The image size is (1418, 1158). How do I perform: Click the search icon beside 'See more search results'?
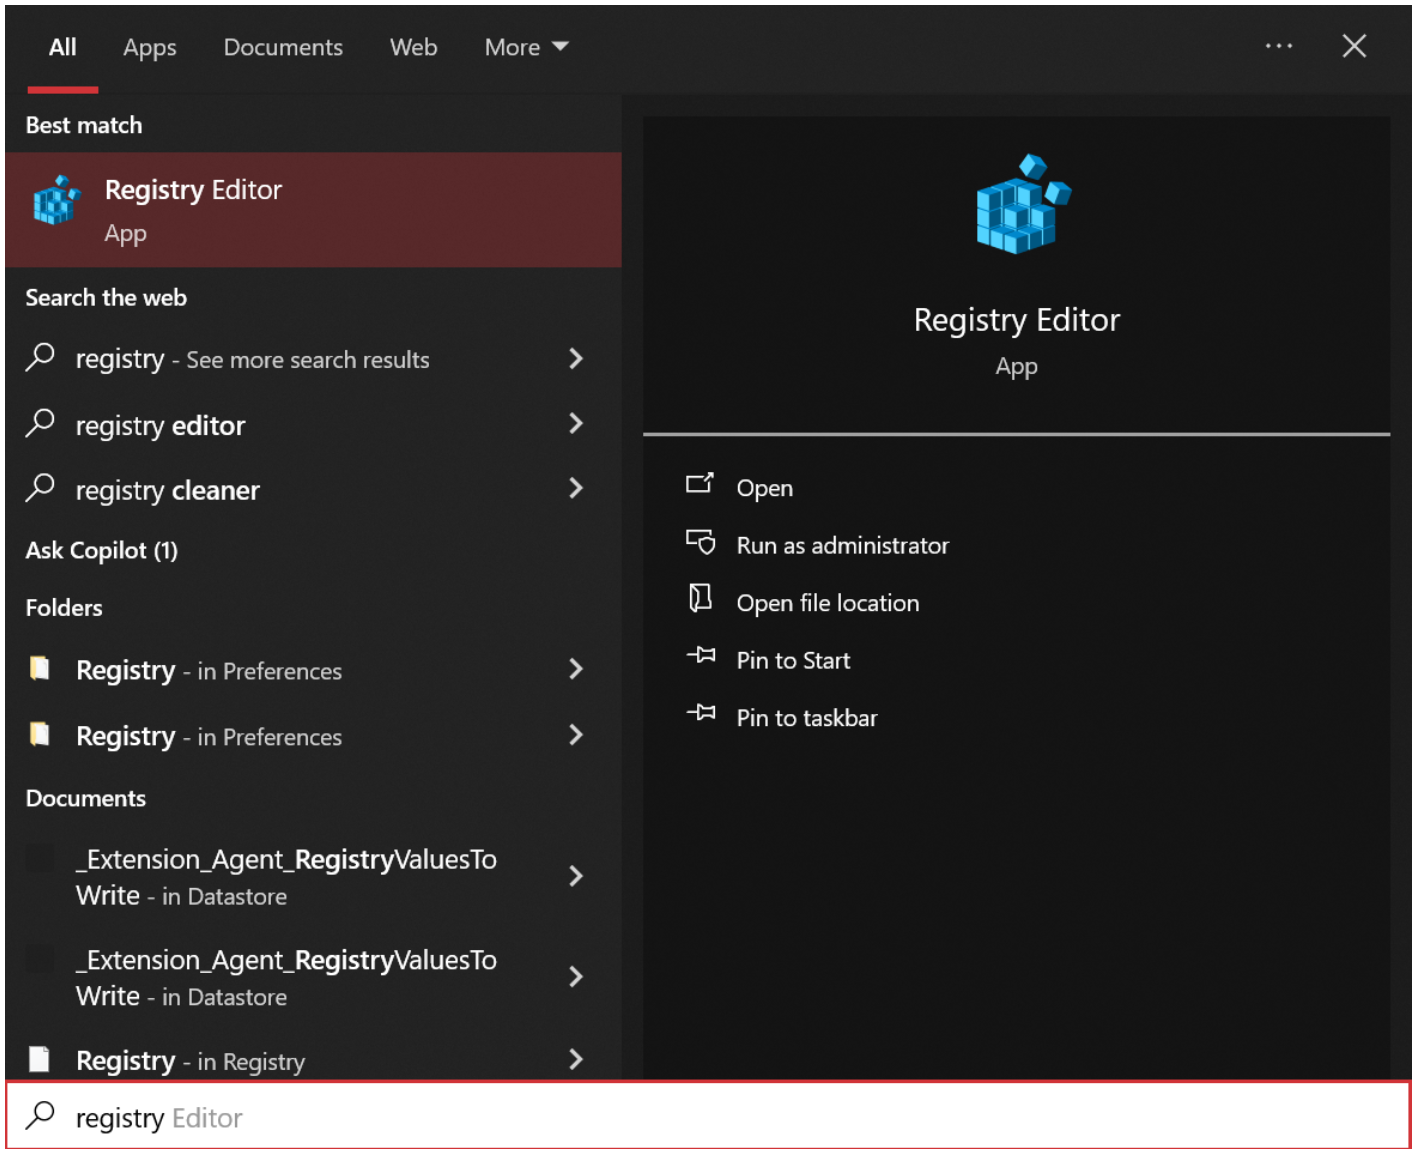(x=40, y=357)
